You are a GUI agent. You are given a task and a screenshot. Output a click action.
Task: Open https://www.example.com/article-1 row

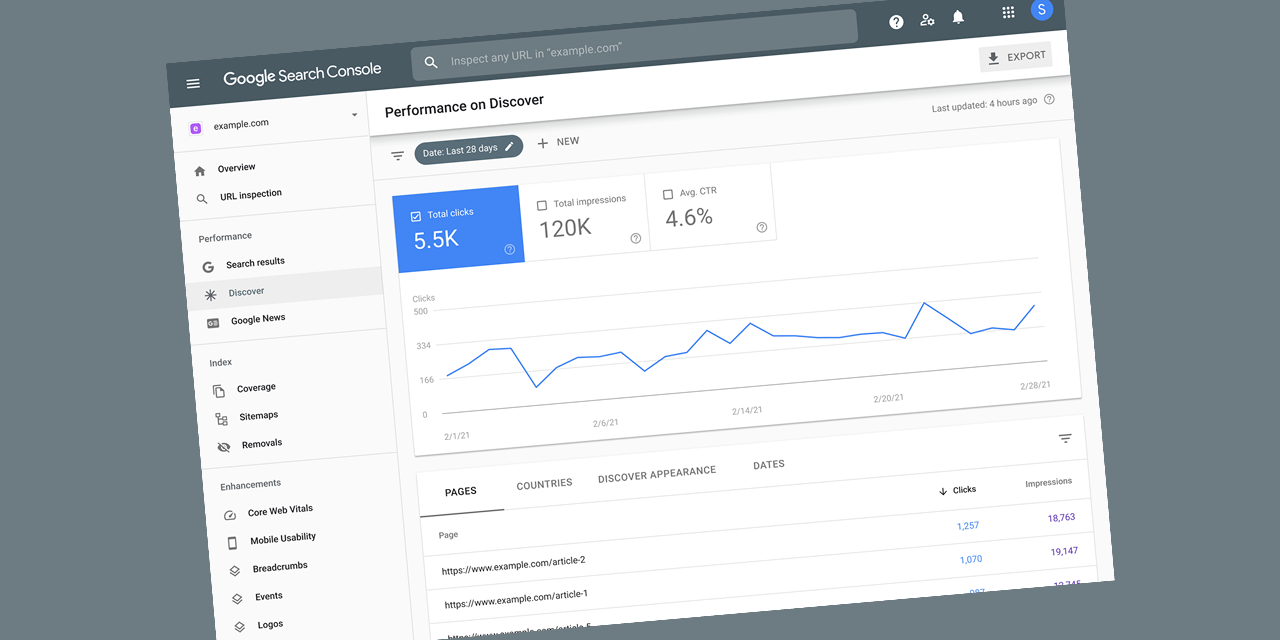[517, 599]
